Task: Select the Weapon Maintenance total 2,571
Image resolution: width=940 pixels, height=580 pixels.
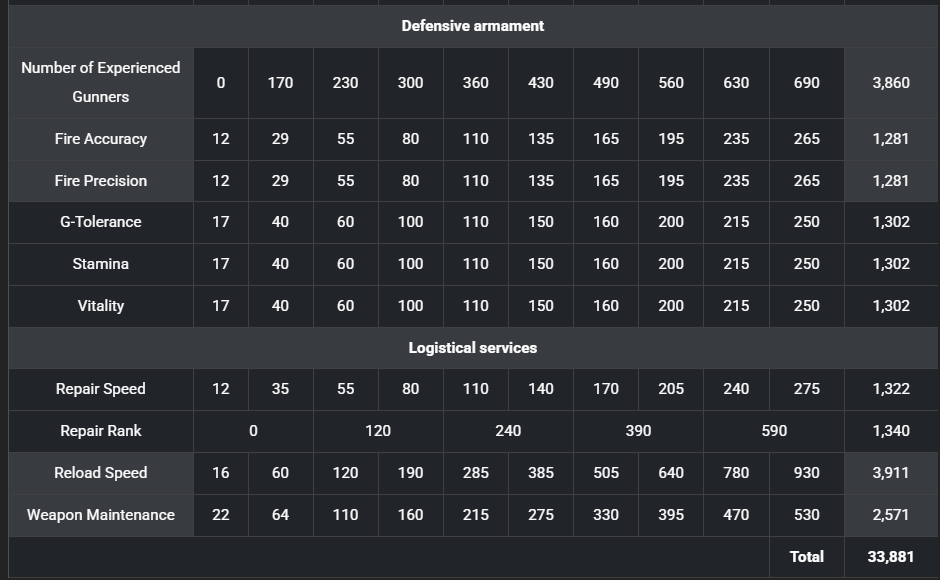Action: coord(890,515)
